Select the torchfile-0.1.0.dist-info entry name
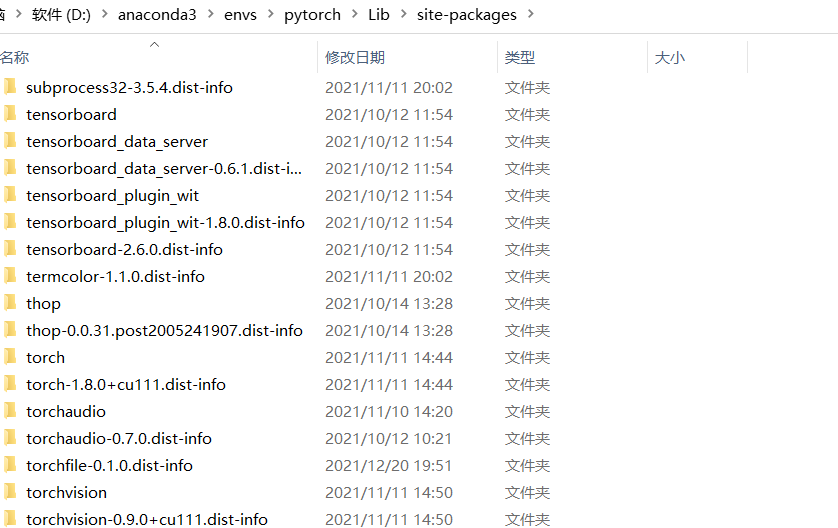Viewport: 838px width, 528px height. point(109,465)
